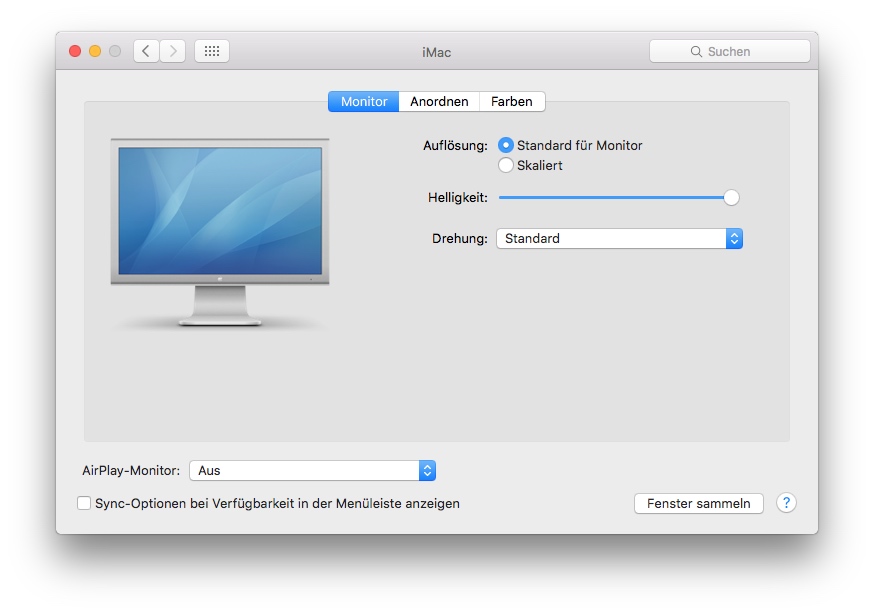The height and width of the screenshot is (614, 874).
Task: Click inside the Suchen search field
Action: pyautogui.click(x=730, y=51)
